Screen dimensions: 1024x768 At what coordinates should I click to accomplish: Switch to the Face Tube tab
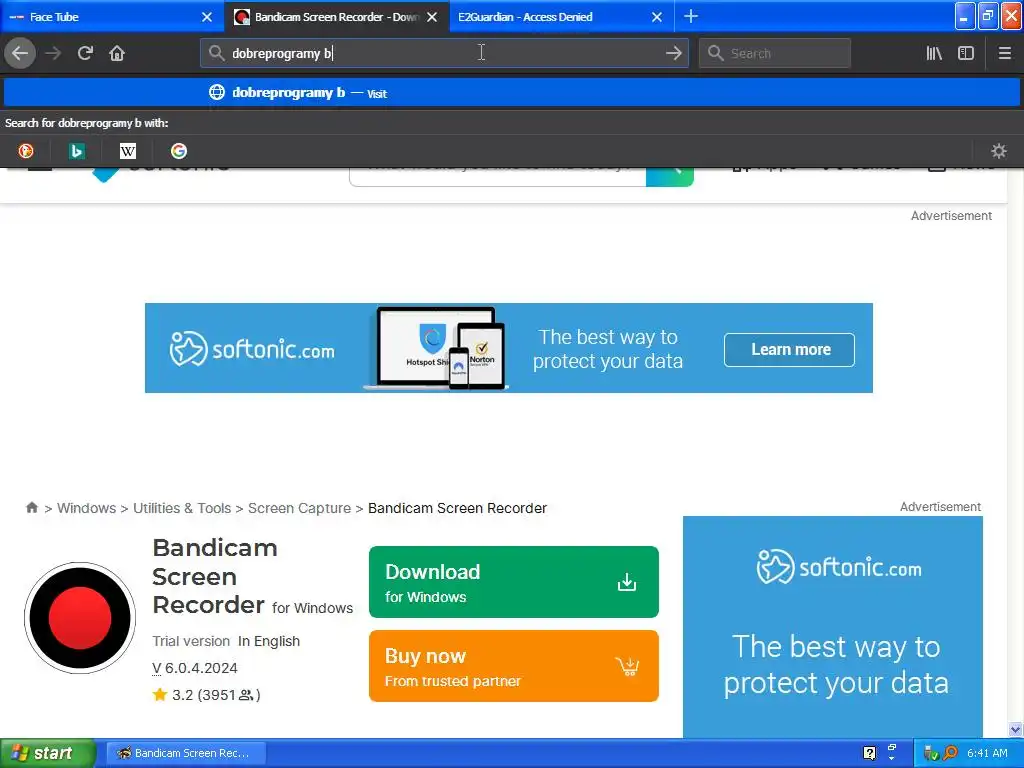111,16
